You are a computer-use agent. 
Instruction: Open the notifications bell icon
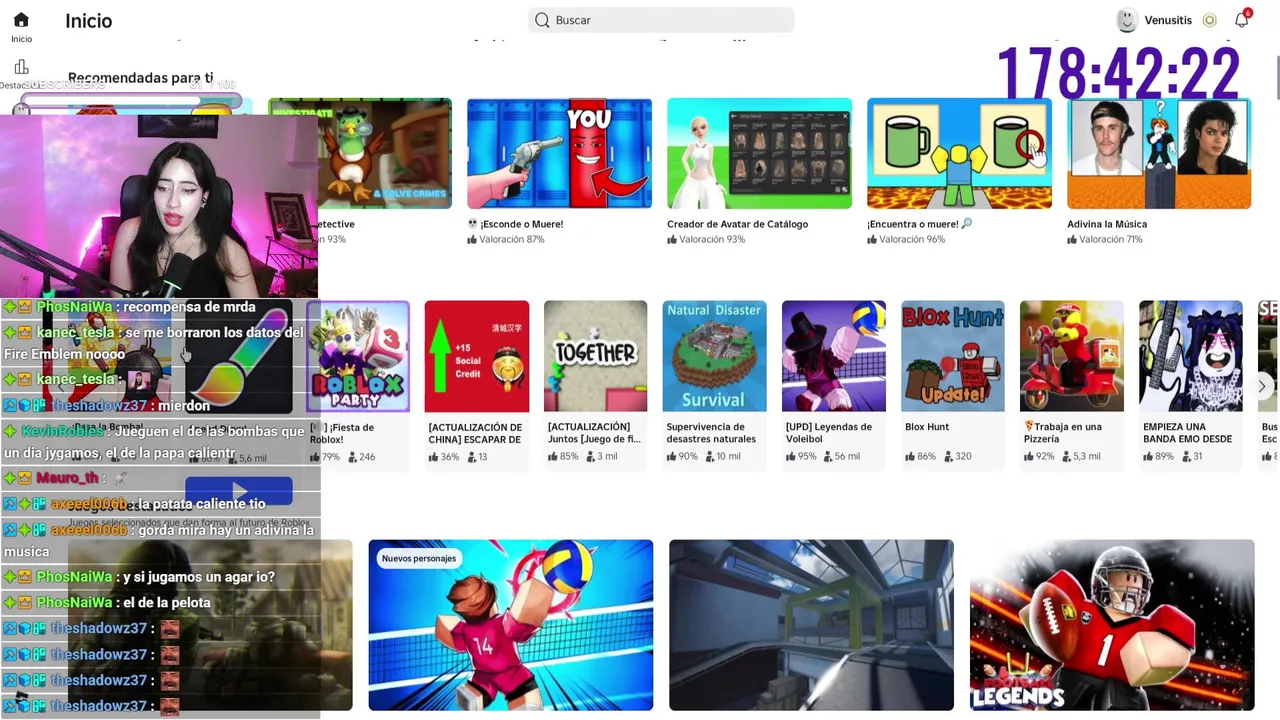(1241, 20)
